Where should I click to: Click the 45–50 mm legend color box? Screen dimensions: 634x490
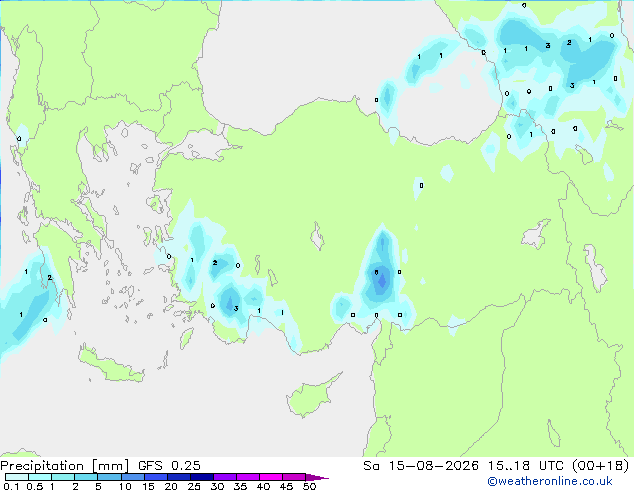click(294, 477)
